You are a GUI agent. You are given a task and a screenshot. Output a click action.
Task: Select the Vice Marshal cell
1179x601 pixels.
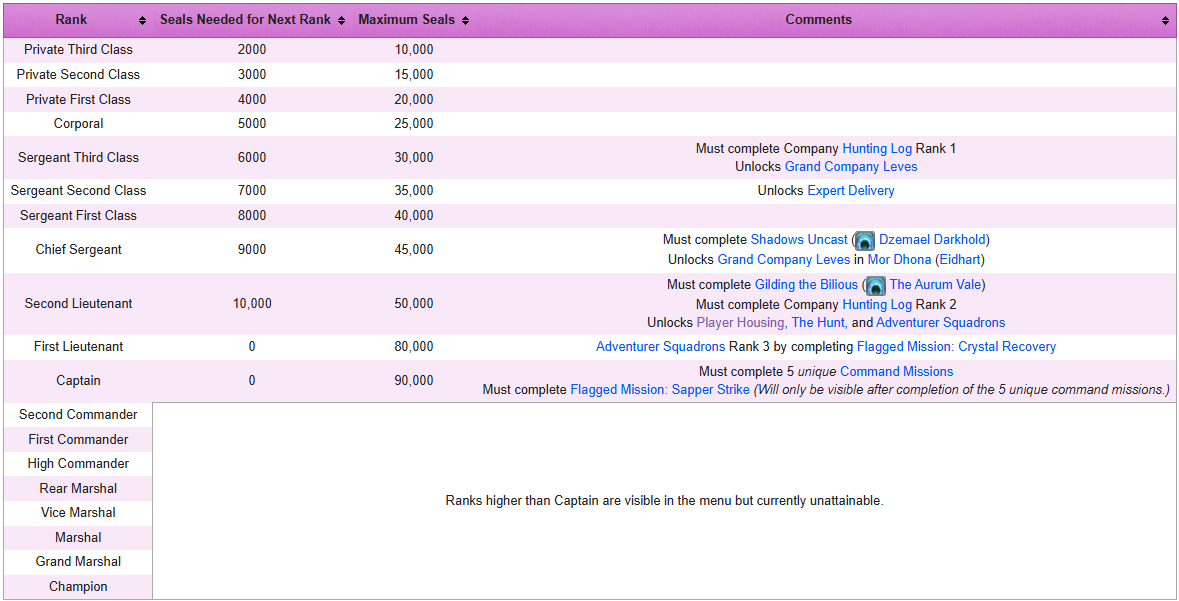coord(78,513)
